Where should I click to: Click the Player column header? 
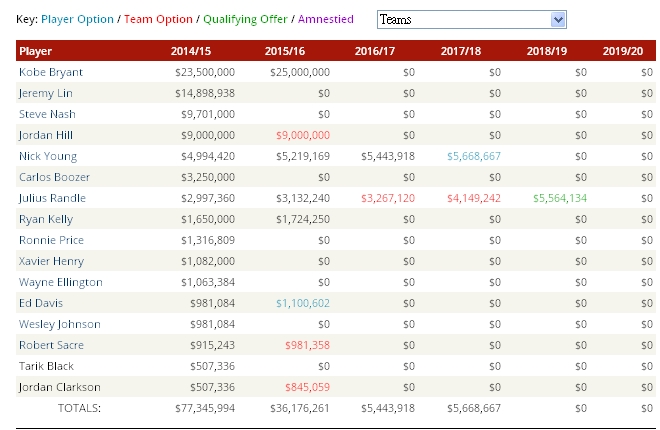[35, 51]
